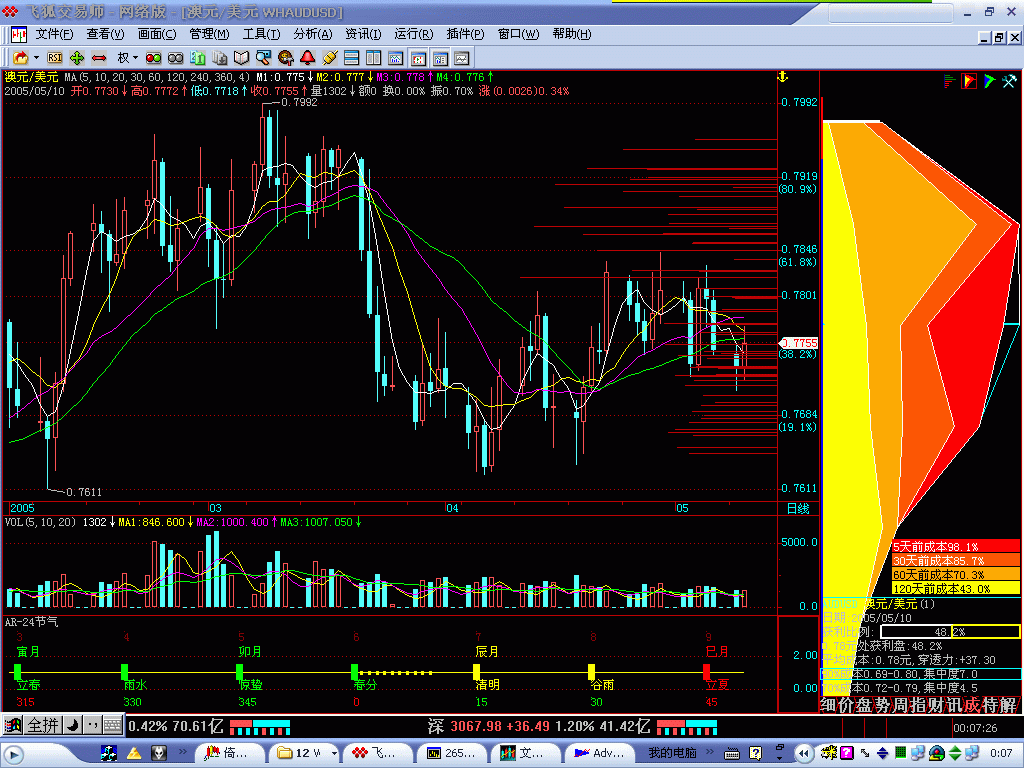Screen dimensions: 1024x768
Task: Open the book-shaped info icon
Action: coord(242,58)
